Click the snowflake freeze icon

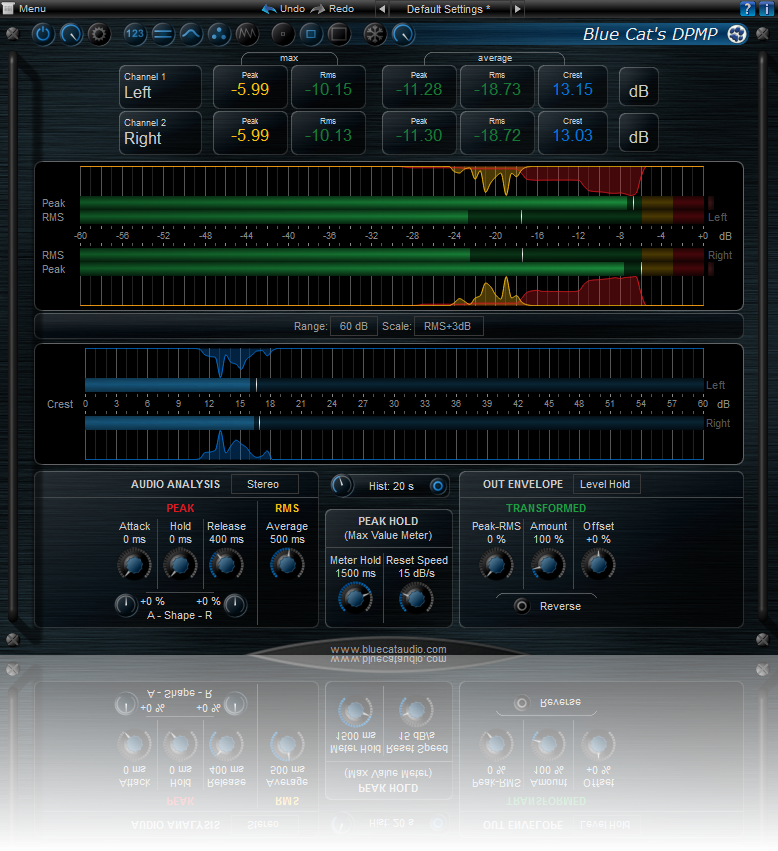click(x=375, y=34)
